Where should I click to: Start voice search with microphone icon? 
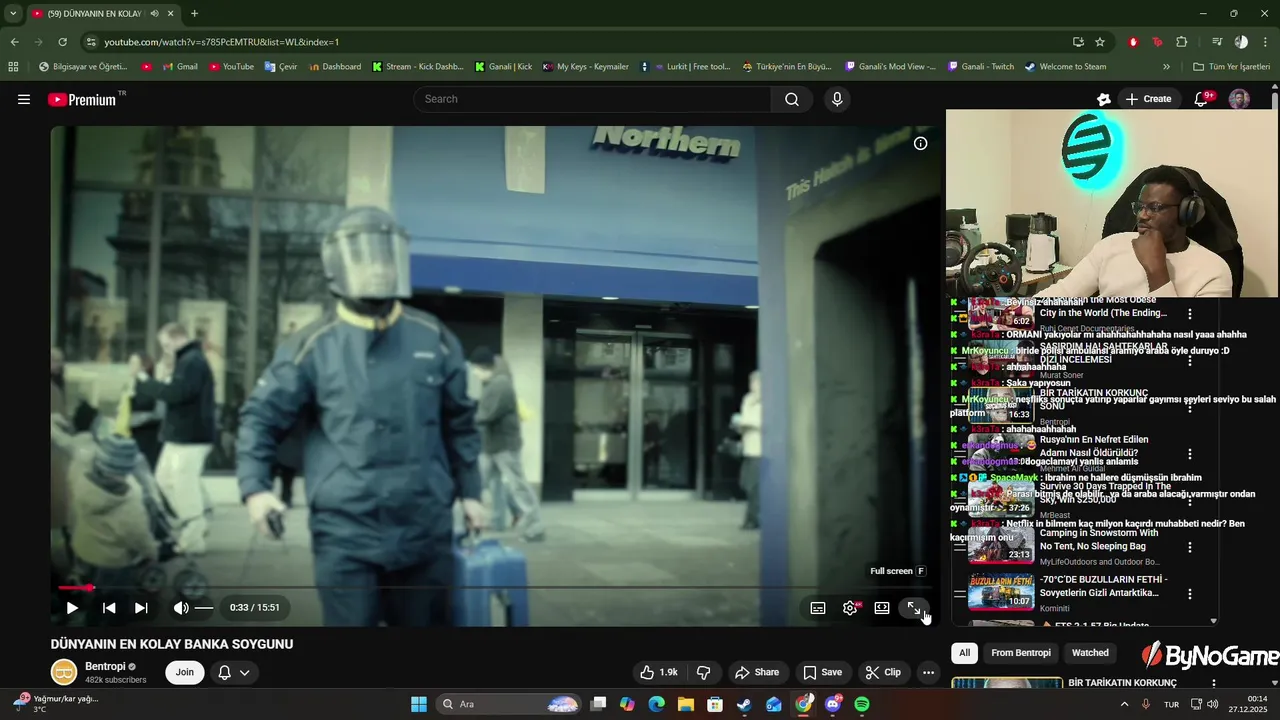(837, 99)
